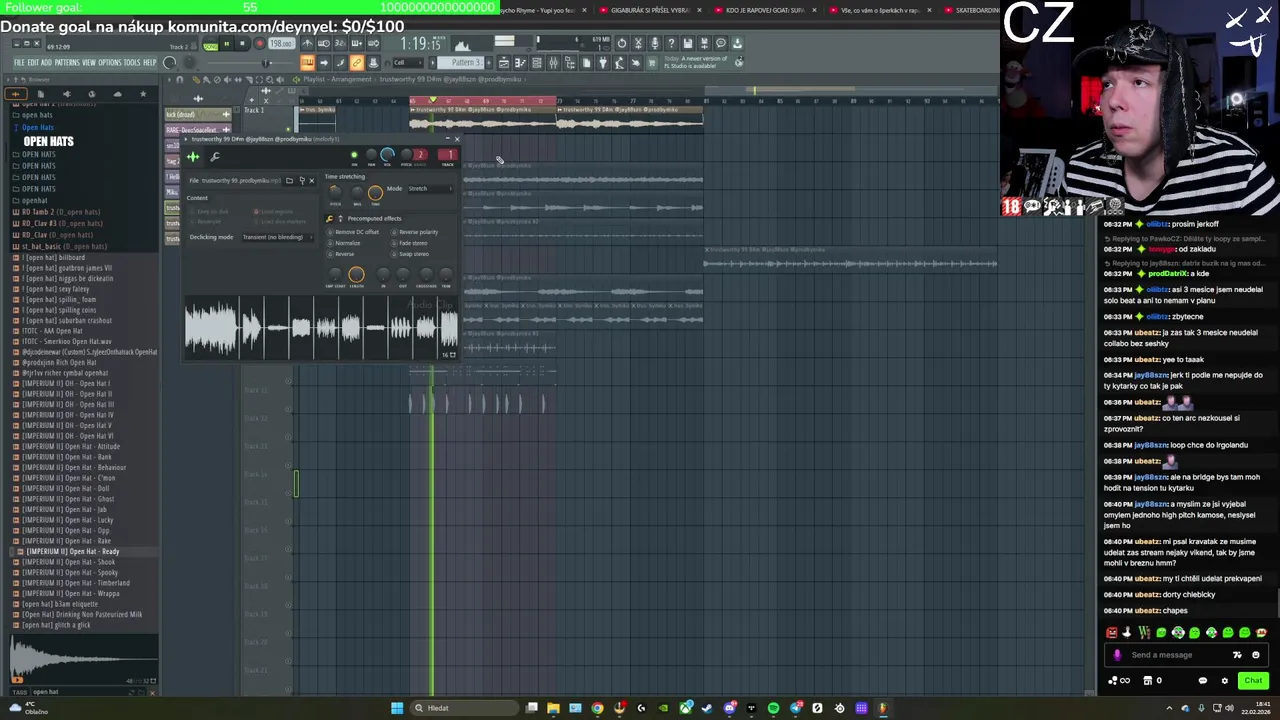Click the folder icon next to sample file name

click(289, 181)
